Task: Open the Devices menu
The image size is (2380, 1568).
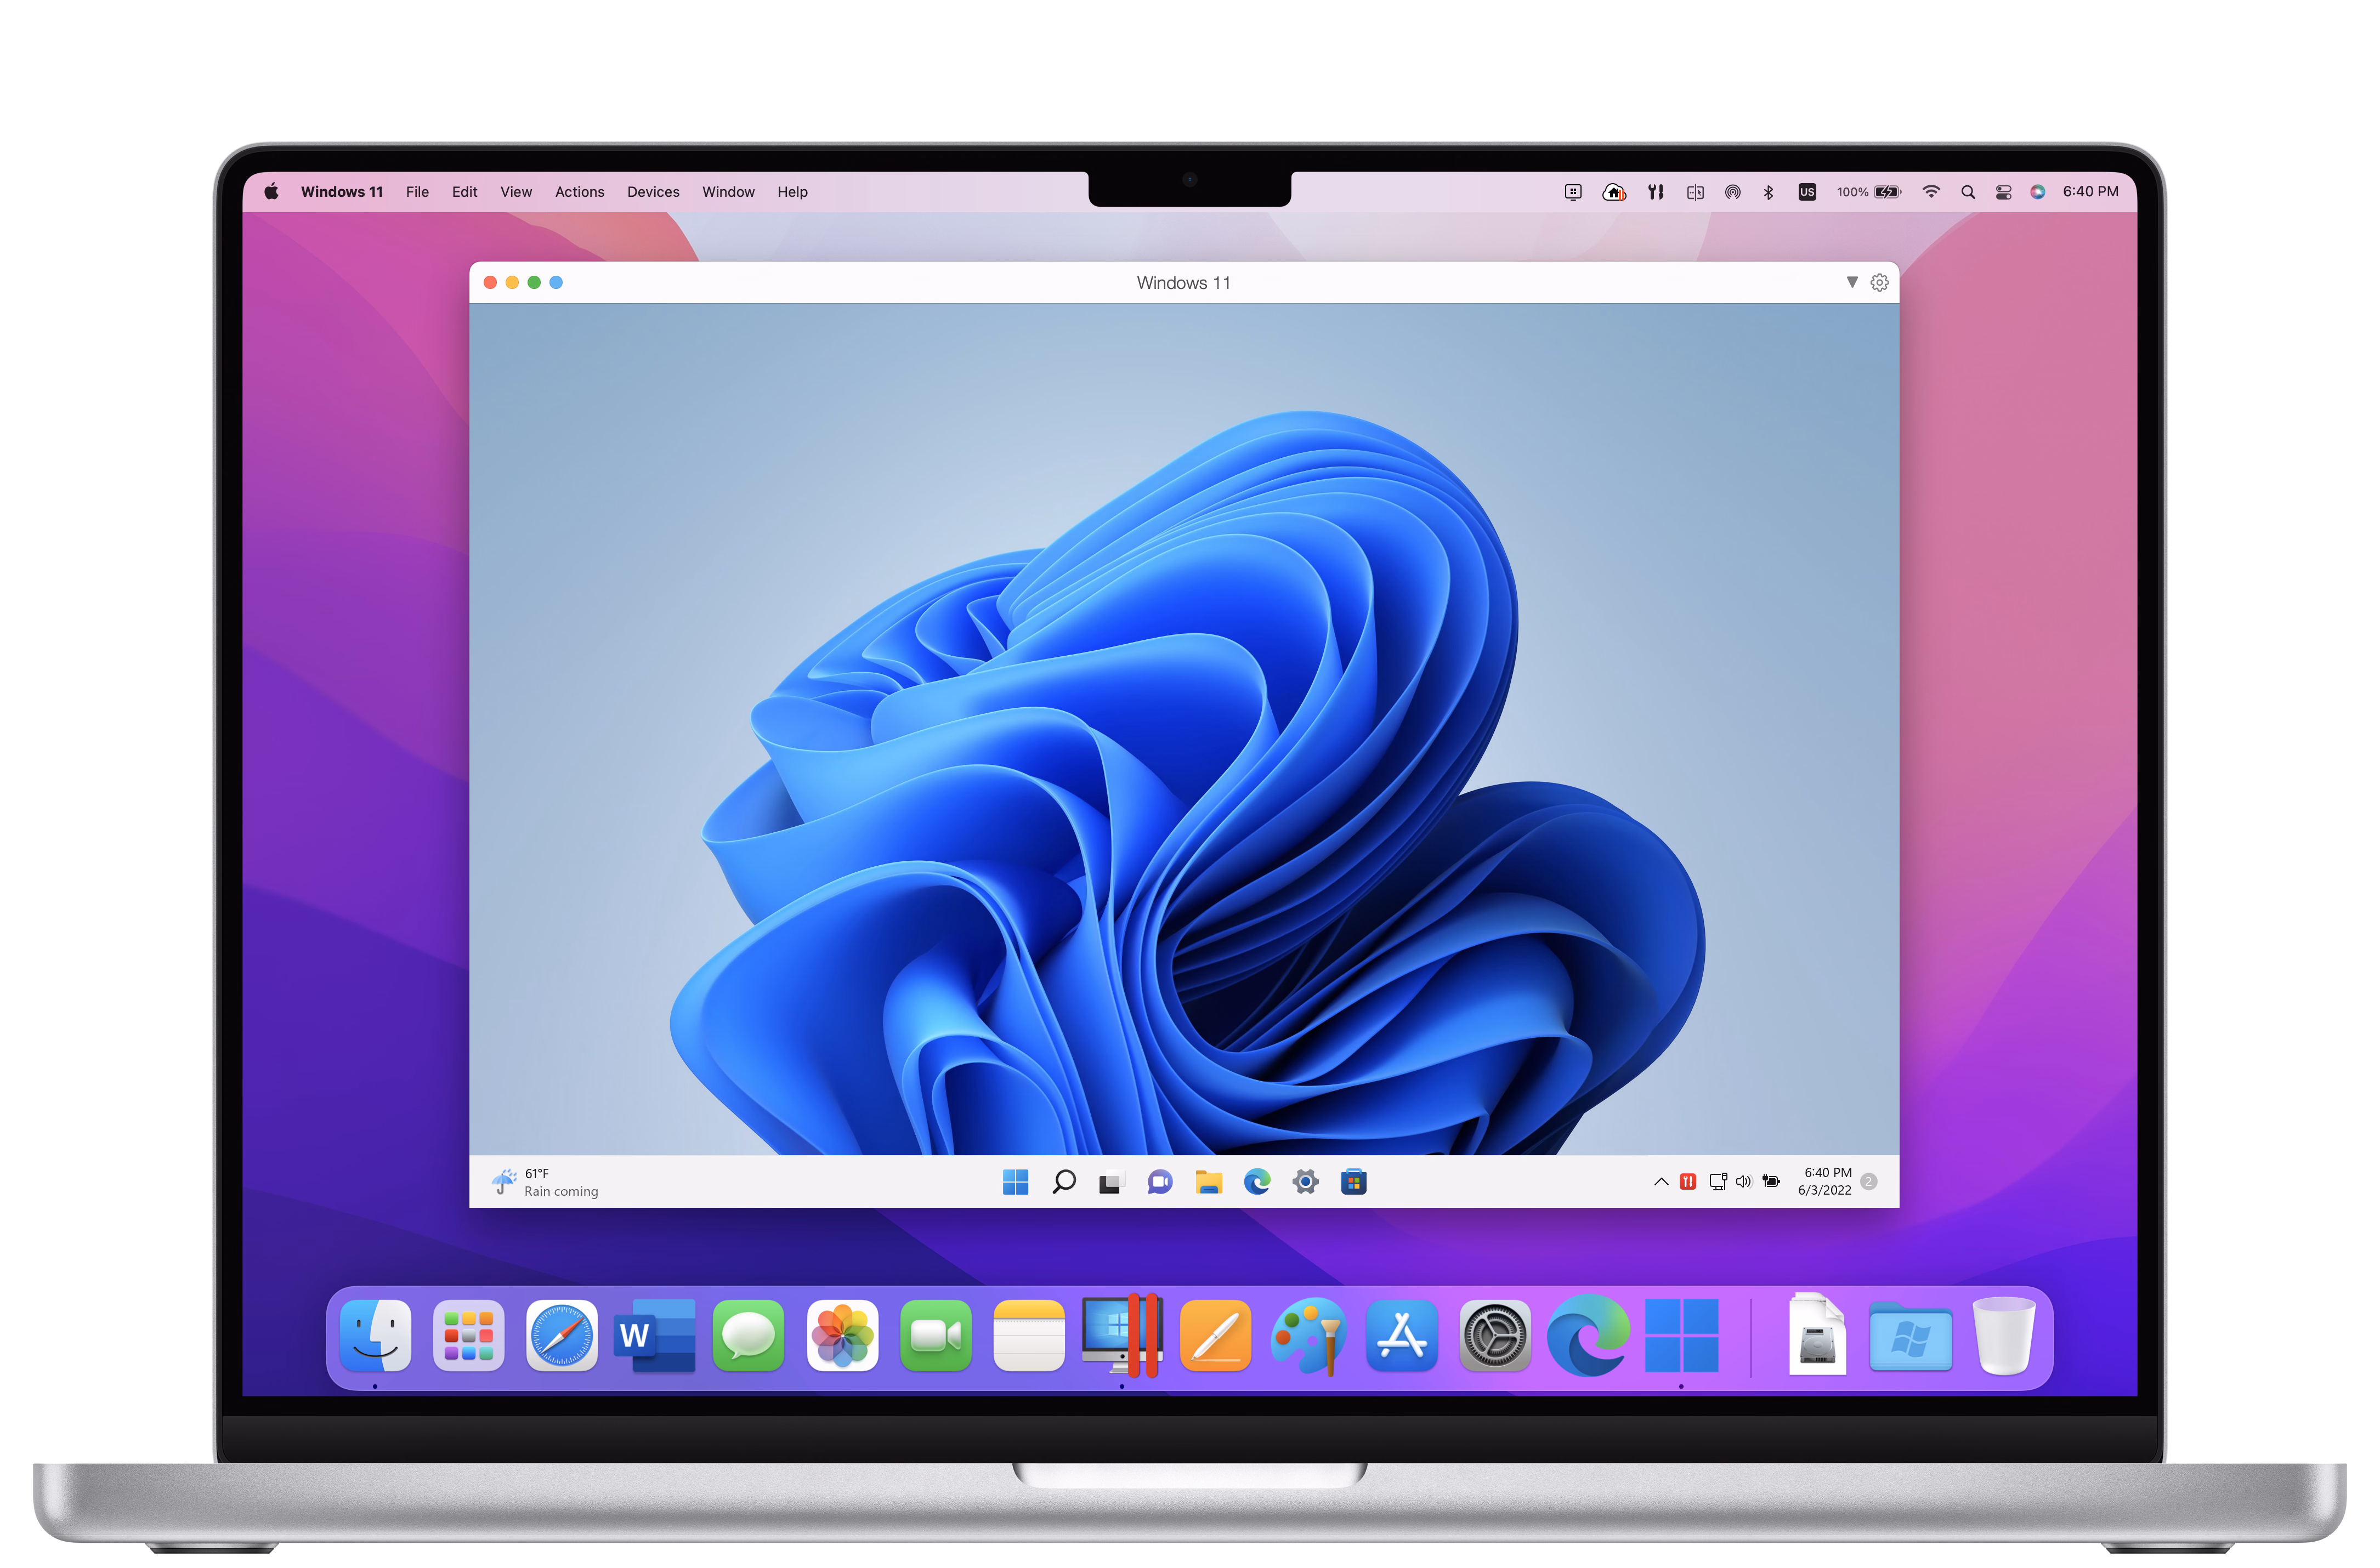Action: (653, 192)
